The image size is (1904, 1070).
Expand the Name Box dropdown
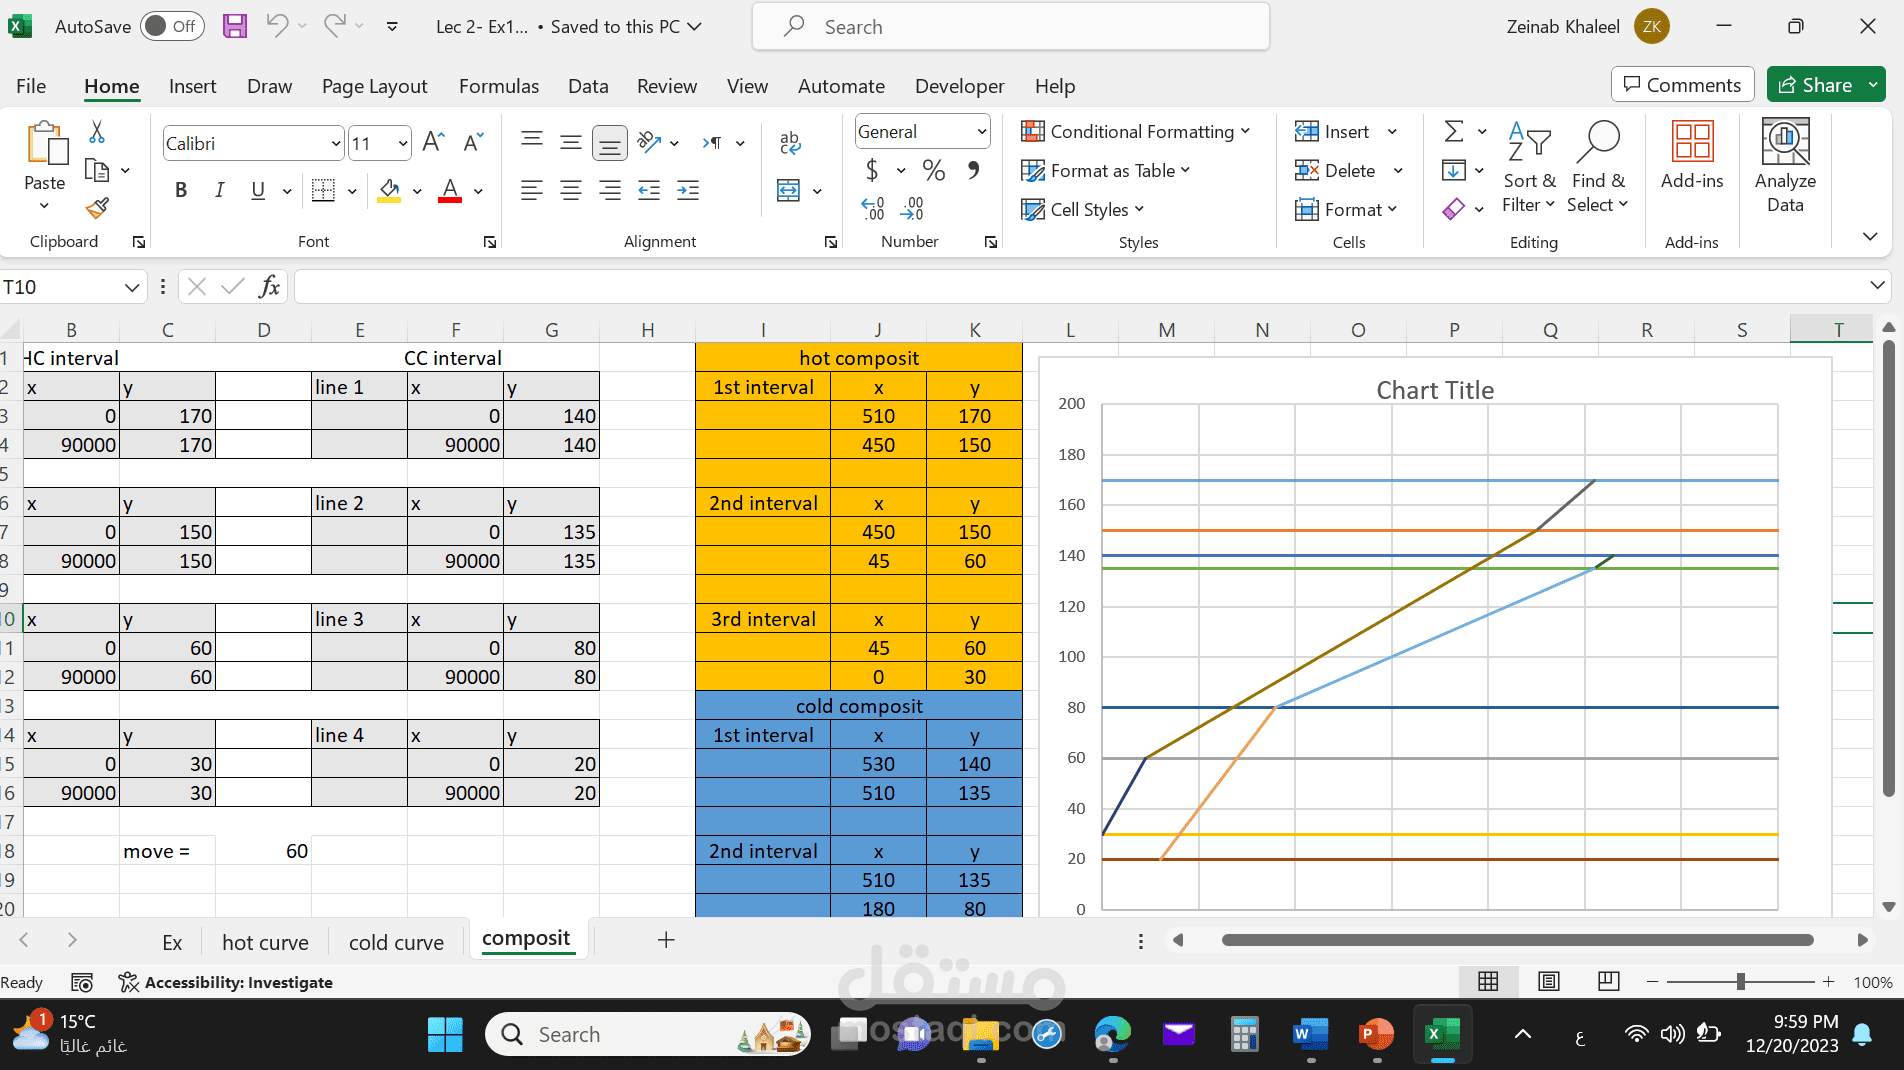coord(131,287)
